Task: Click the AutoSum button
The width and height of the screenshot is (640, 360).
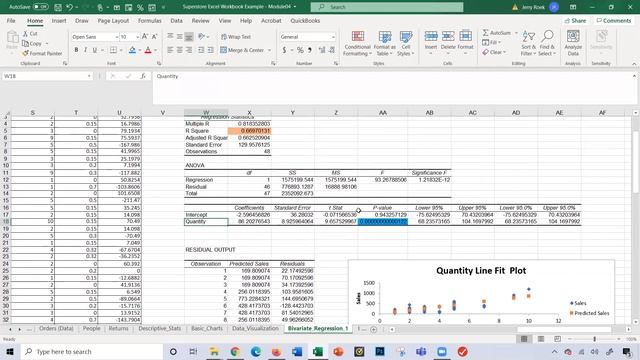Action: pos(497,33)
